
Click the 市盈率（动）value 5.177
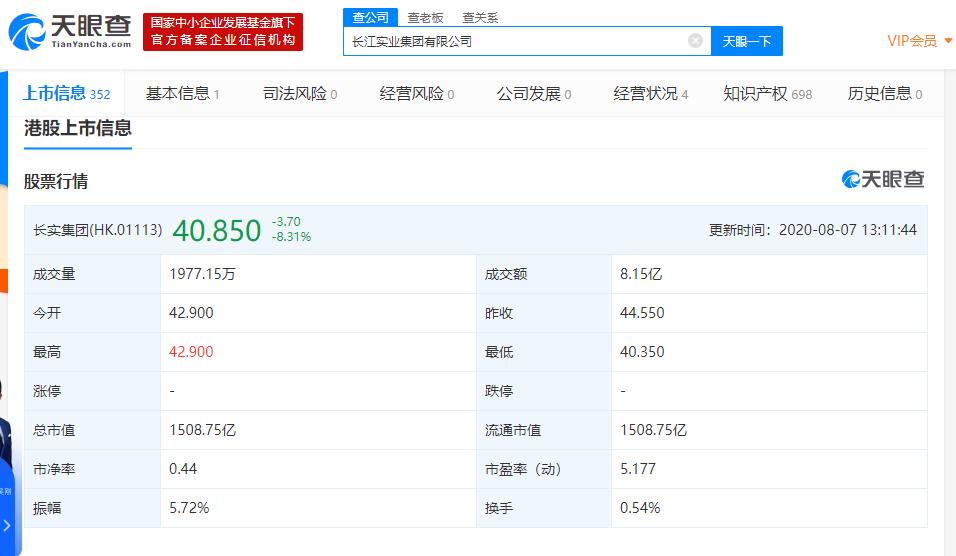coord(638,469)
